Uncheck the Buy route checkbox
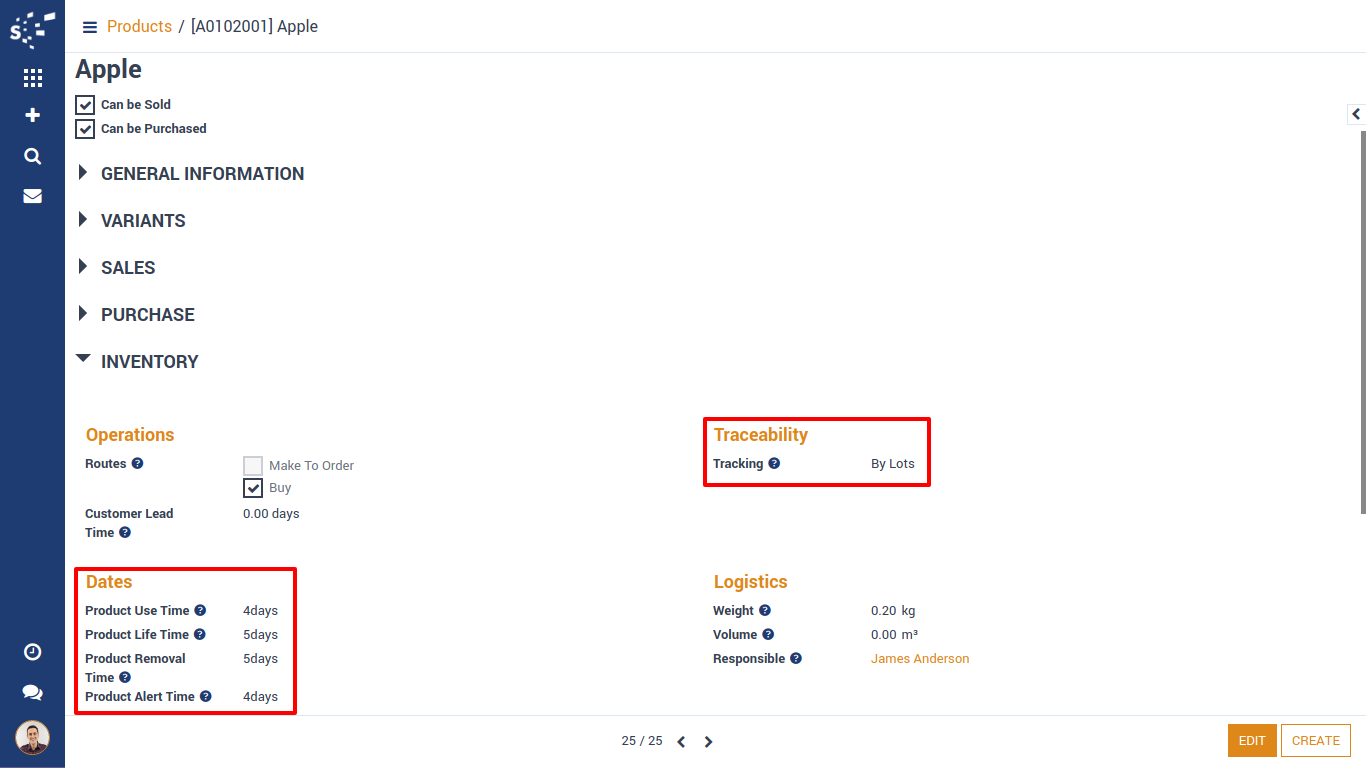 (x=253, y=488)
